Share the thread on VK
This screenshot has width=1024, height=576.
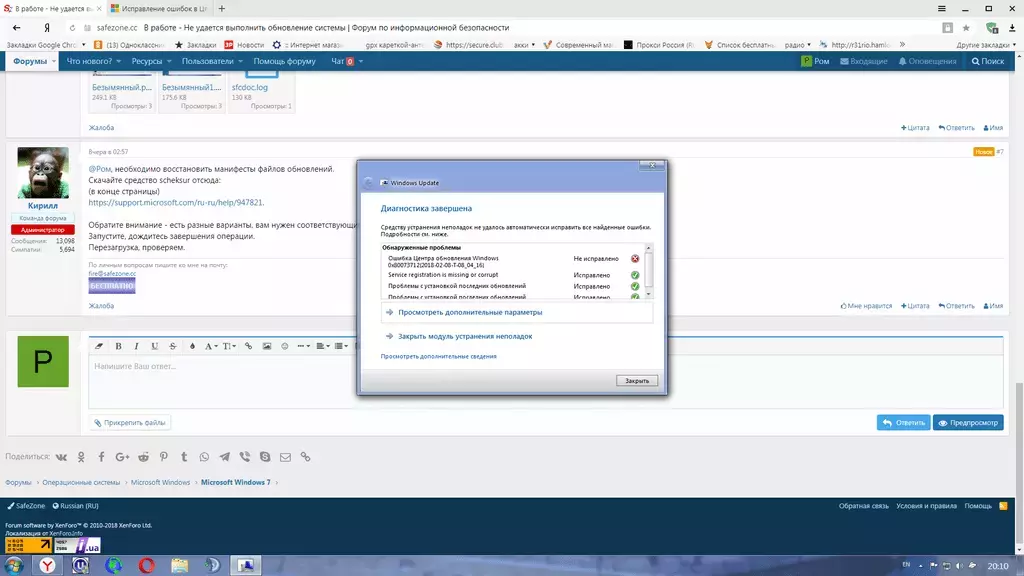[61, 457]
